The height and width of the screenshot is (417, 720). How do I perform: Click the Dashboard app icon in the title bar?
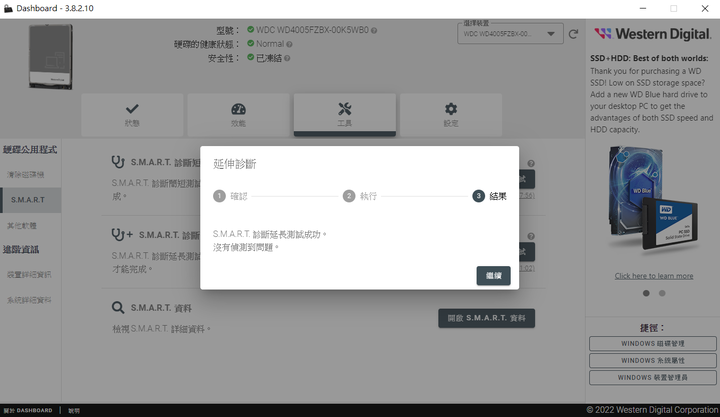tap(8, 8)
